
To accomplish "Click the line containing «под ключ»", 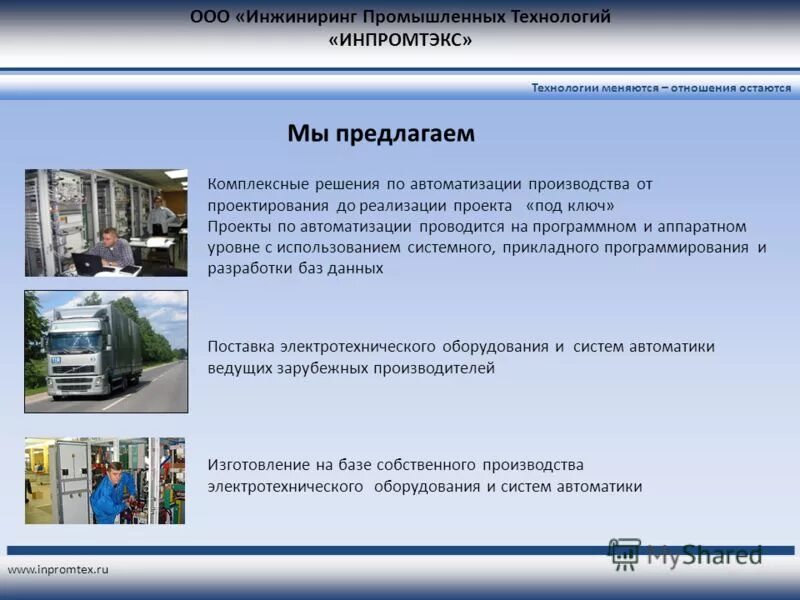I will (411, 206).
